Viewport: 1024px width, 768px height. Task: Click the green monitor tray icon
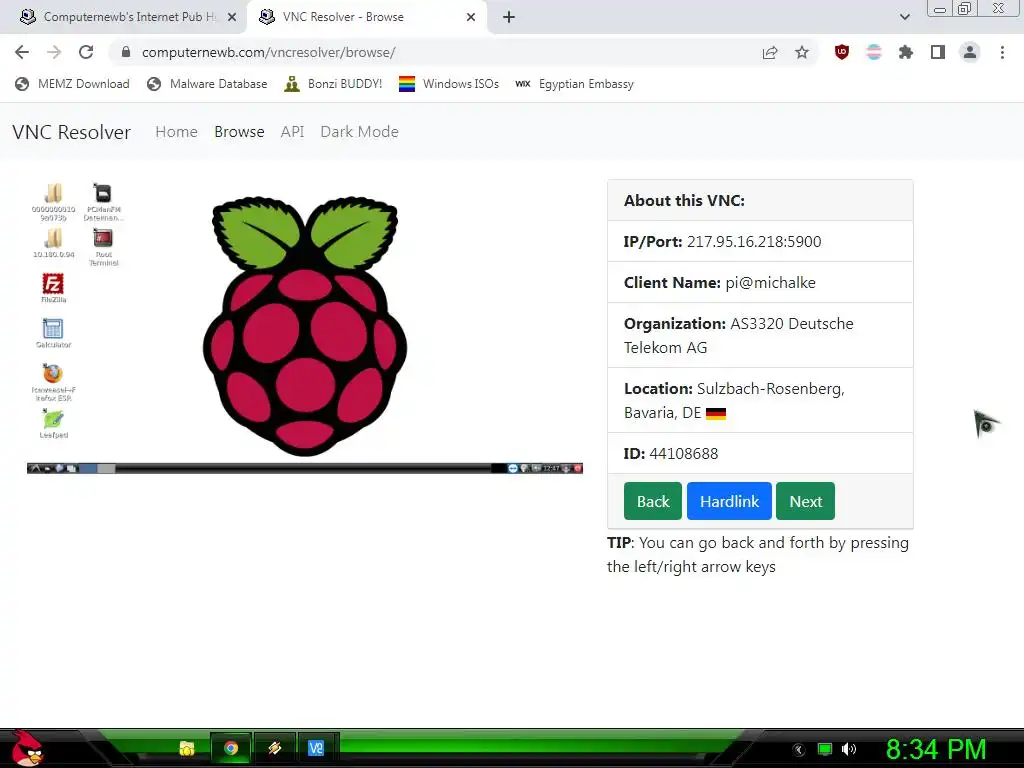[x=825, y=750]
